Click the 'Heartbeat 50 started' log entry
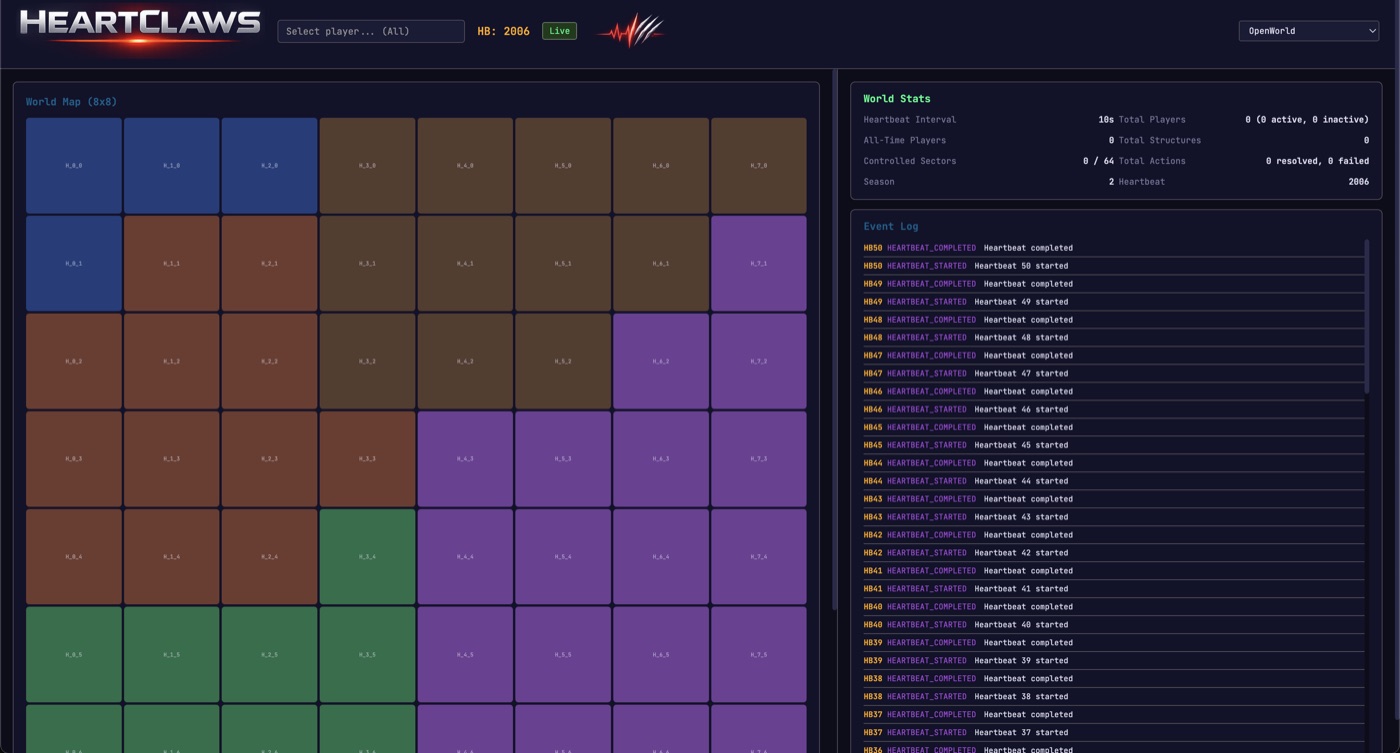Image resolution: width=1400 pixels, height=753 pixels. coord(1113,266)
